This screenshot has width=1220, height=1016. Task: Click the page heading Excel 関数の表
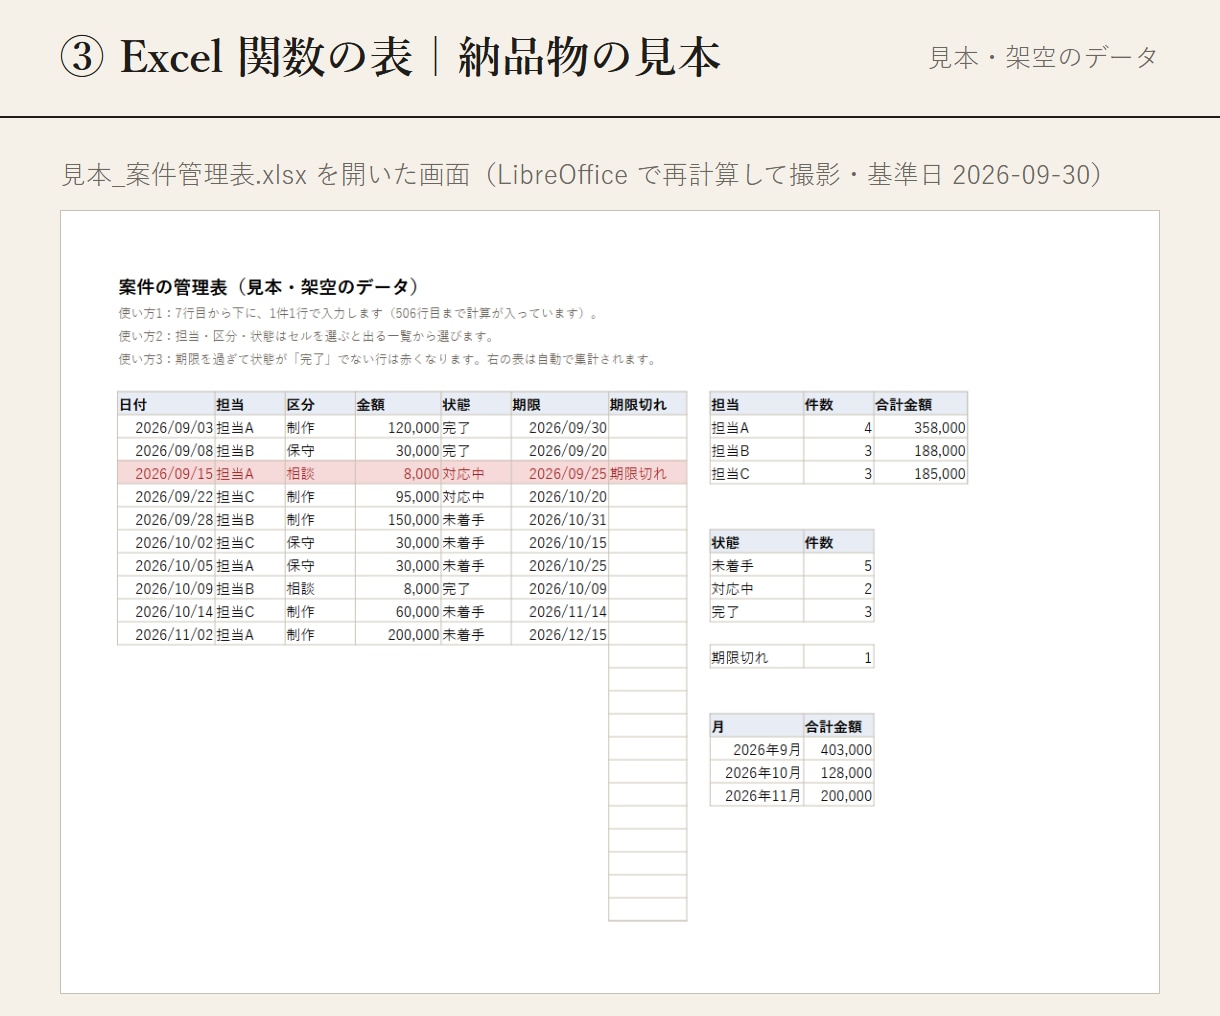coord(266,57)
